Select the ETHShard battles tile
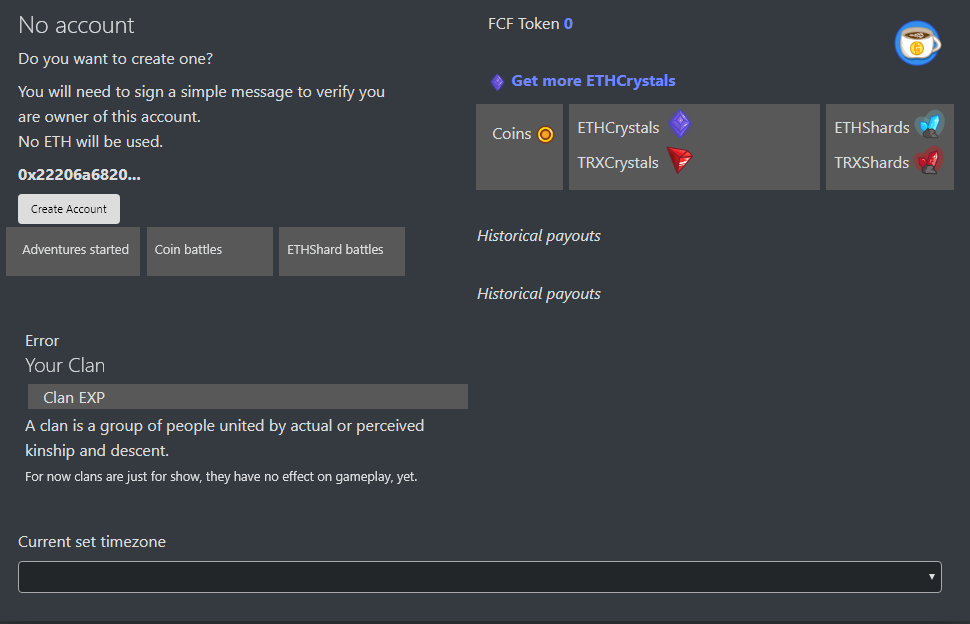 coord(342,251)
